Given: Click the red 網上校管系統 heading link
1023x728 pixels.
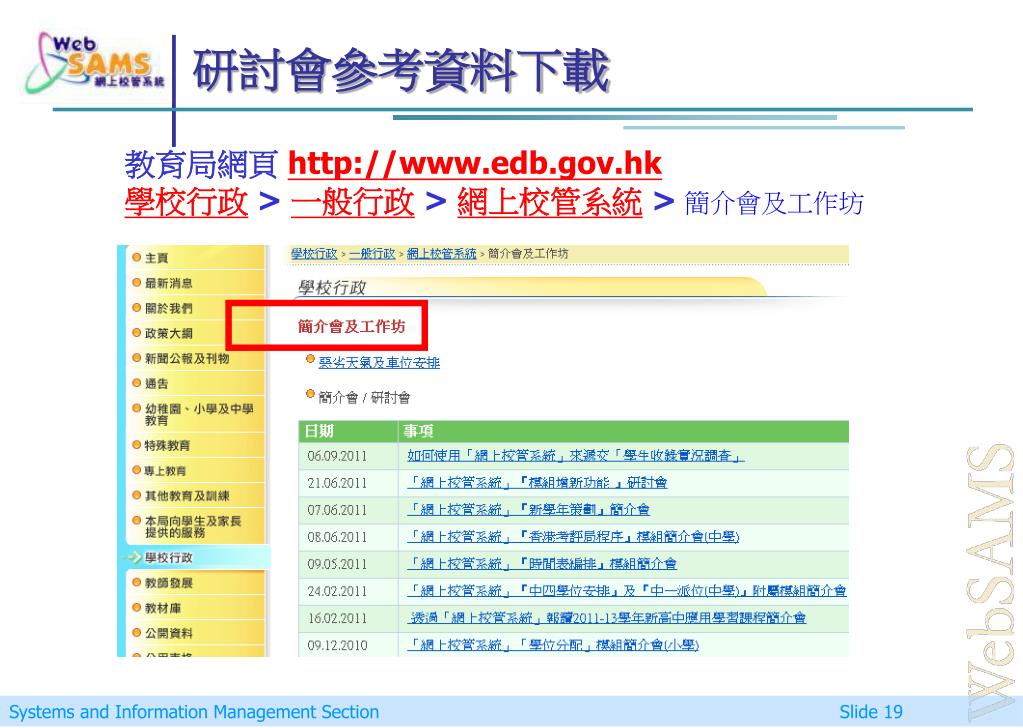Looking at the screenshot, I should point(549,202).
